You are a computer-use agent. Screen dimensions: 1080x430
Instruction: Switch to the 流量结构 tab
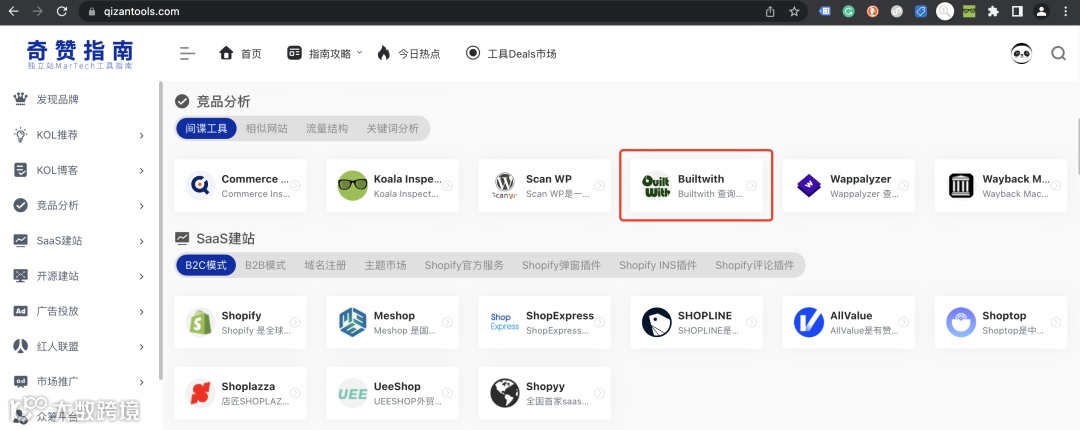click(326, 128)
